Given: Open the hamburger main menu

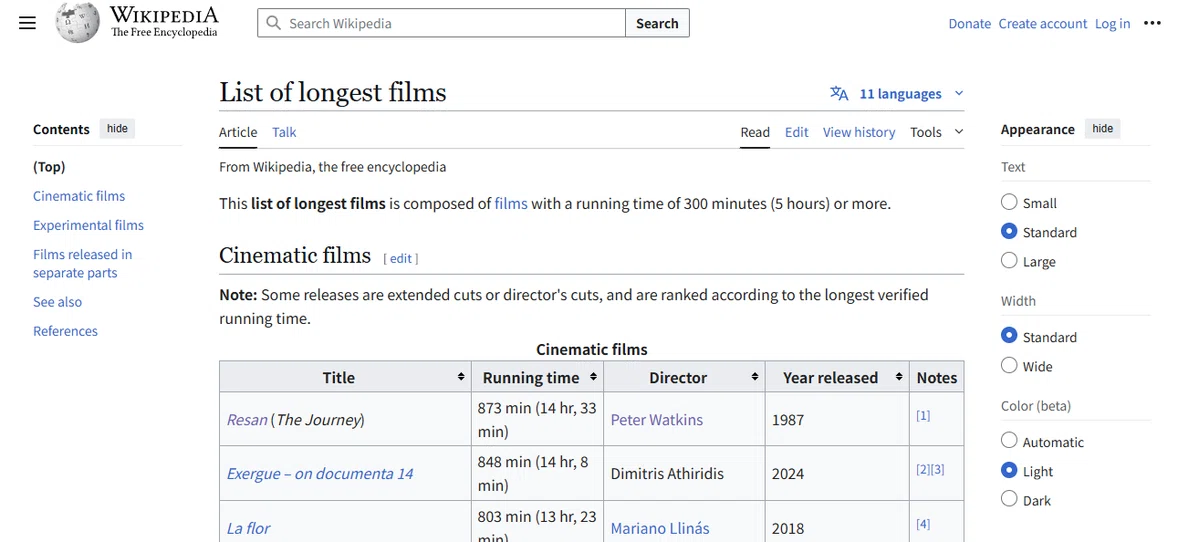Looking at the screenshot, I should click(28, 23).
